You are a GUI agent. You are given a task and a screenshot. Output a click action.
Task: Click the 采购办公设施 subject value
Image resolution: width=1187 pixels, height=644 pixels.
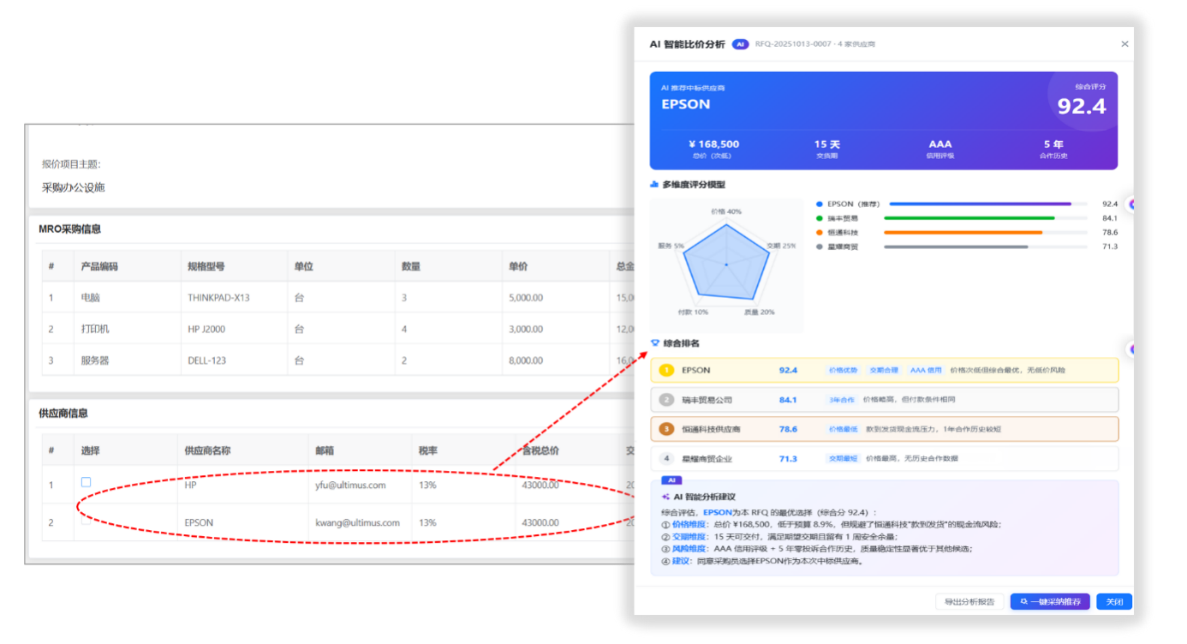[x=73, y=188]
